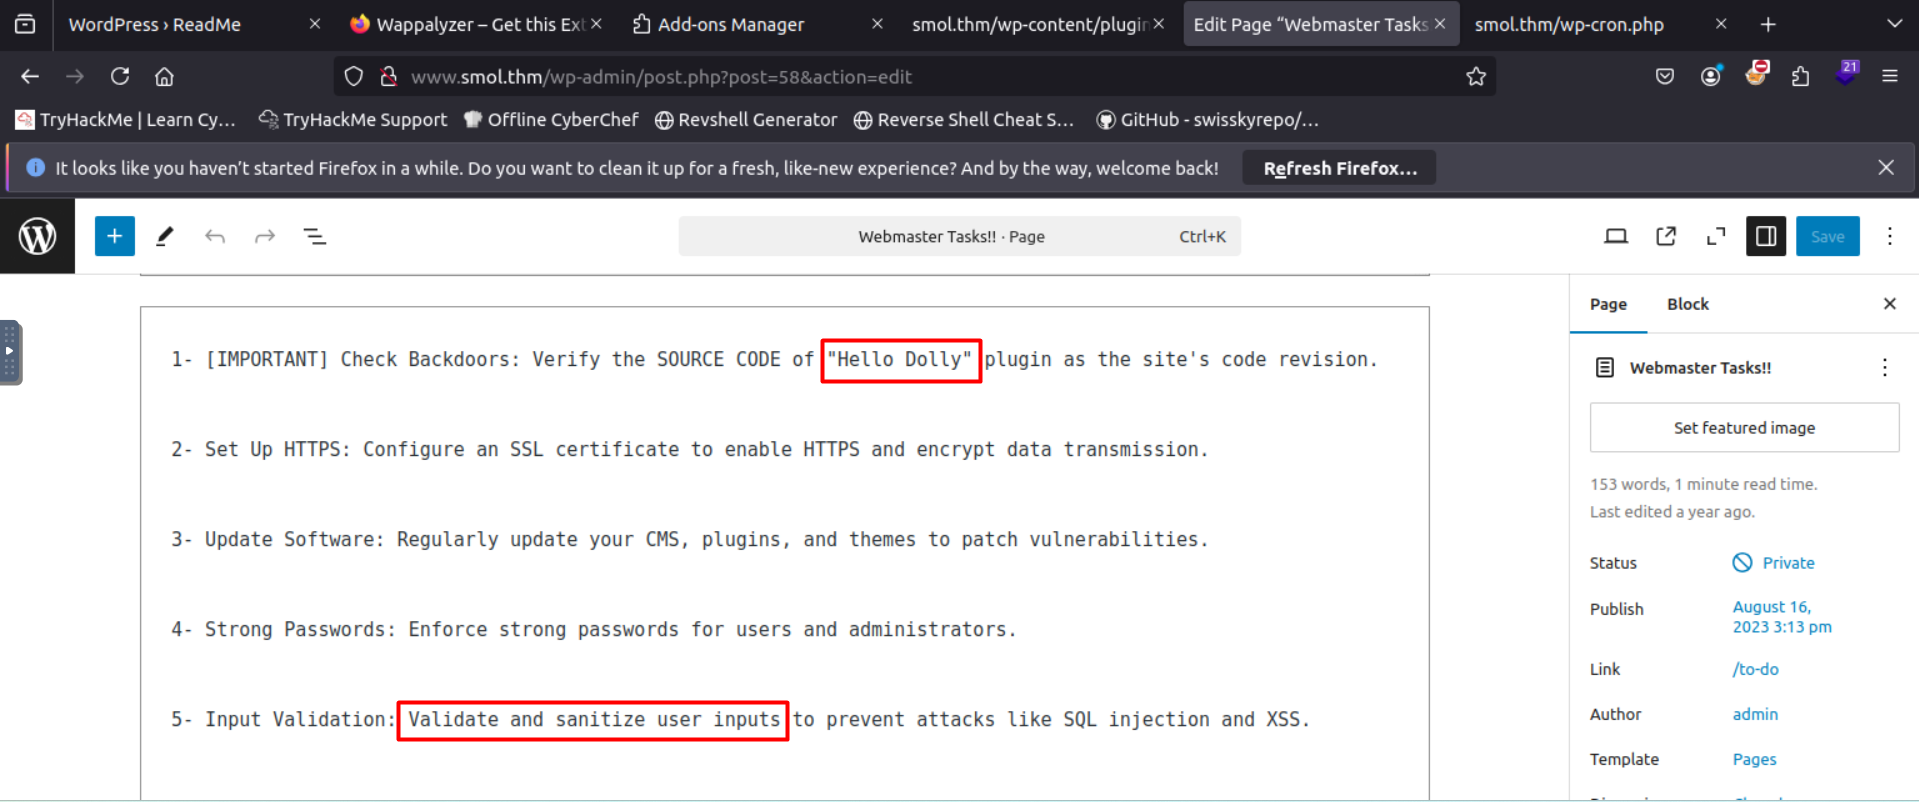Open Webmaster Tasks page actions menu
The height and width of the screenshot is (802, 1919).
[1885, 368]
